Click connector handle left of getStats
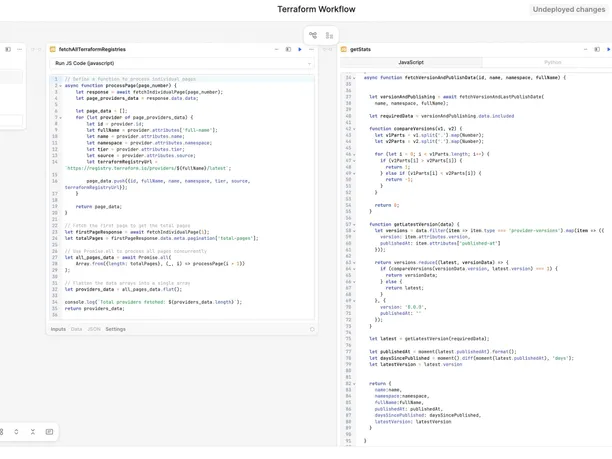This screenshot has height=459, width=612. tap(327, 50)
